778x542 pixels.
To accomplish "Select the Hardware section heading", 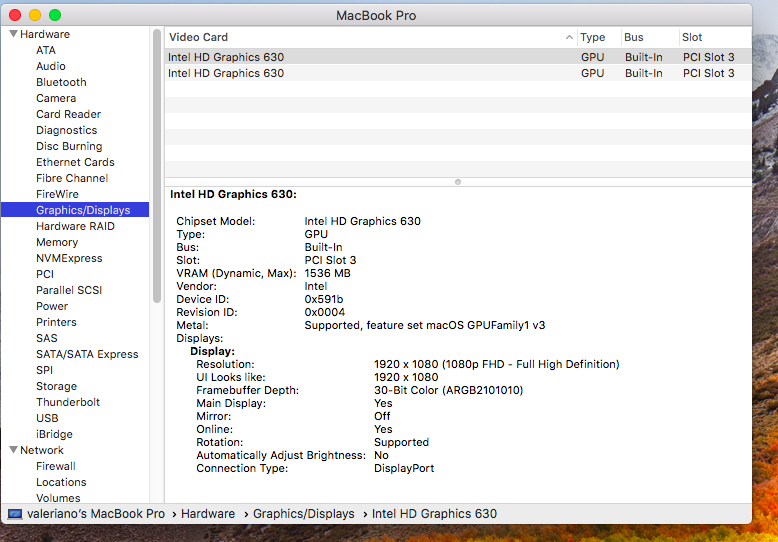I will pos(45,34).
